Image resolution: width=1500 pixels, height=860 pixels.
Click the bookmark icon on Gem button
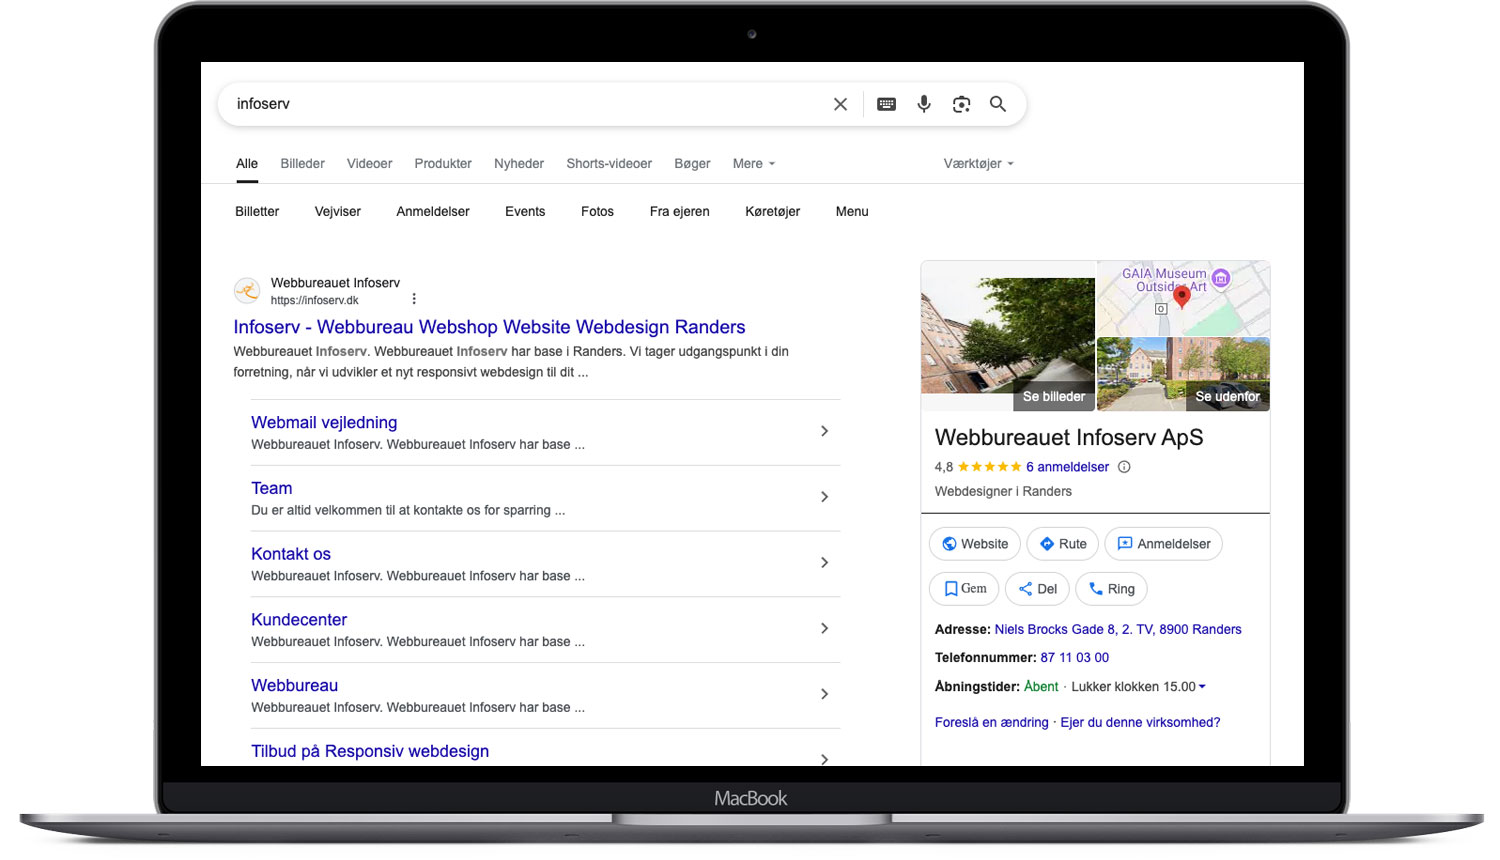[951, 589]
